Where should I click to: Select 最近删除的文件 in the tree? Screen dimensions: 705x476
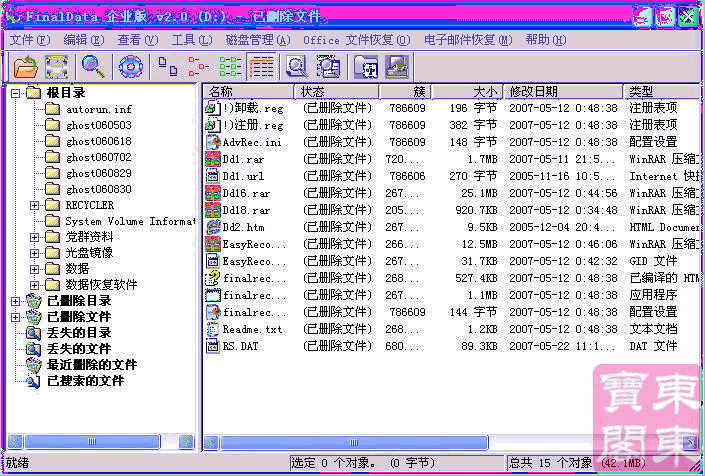click(92, 365)
